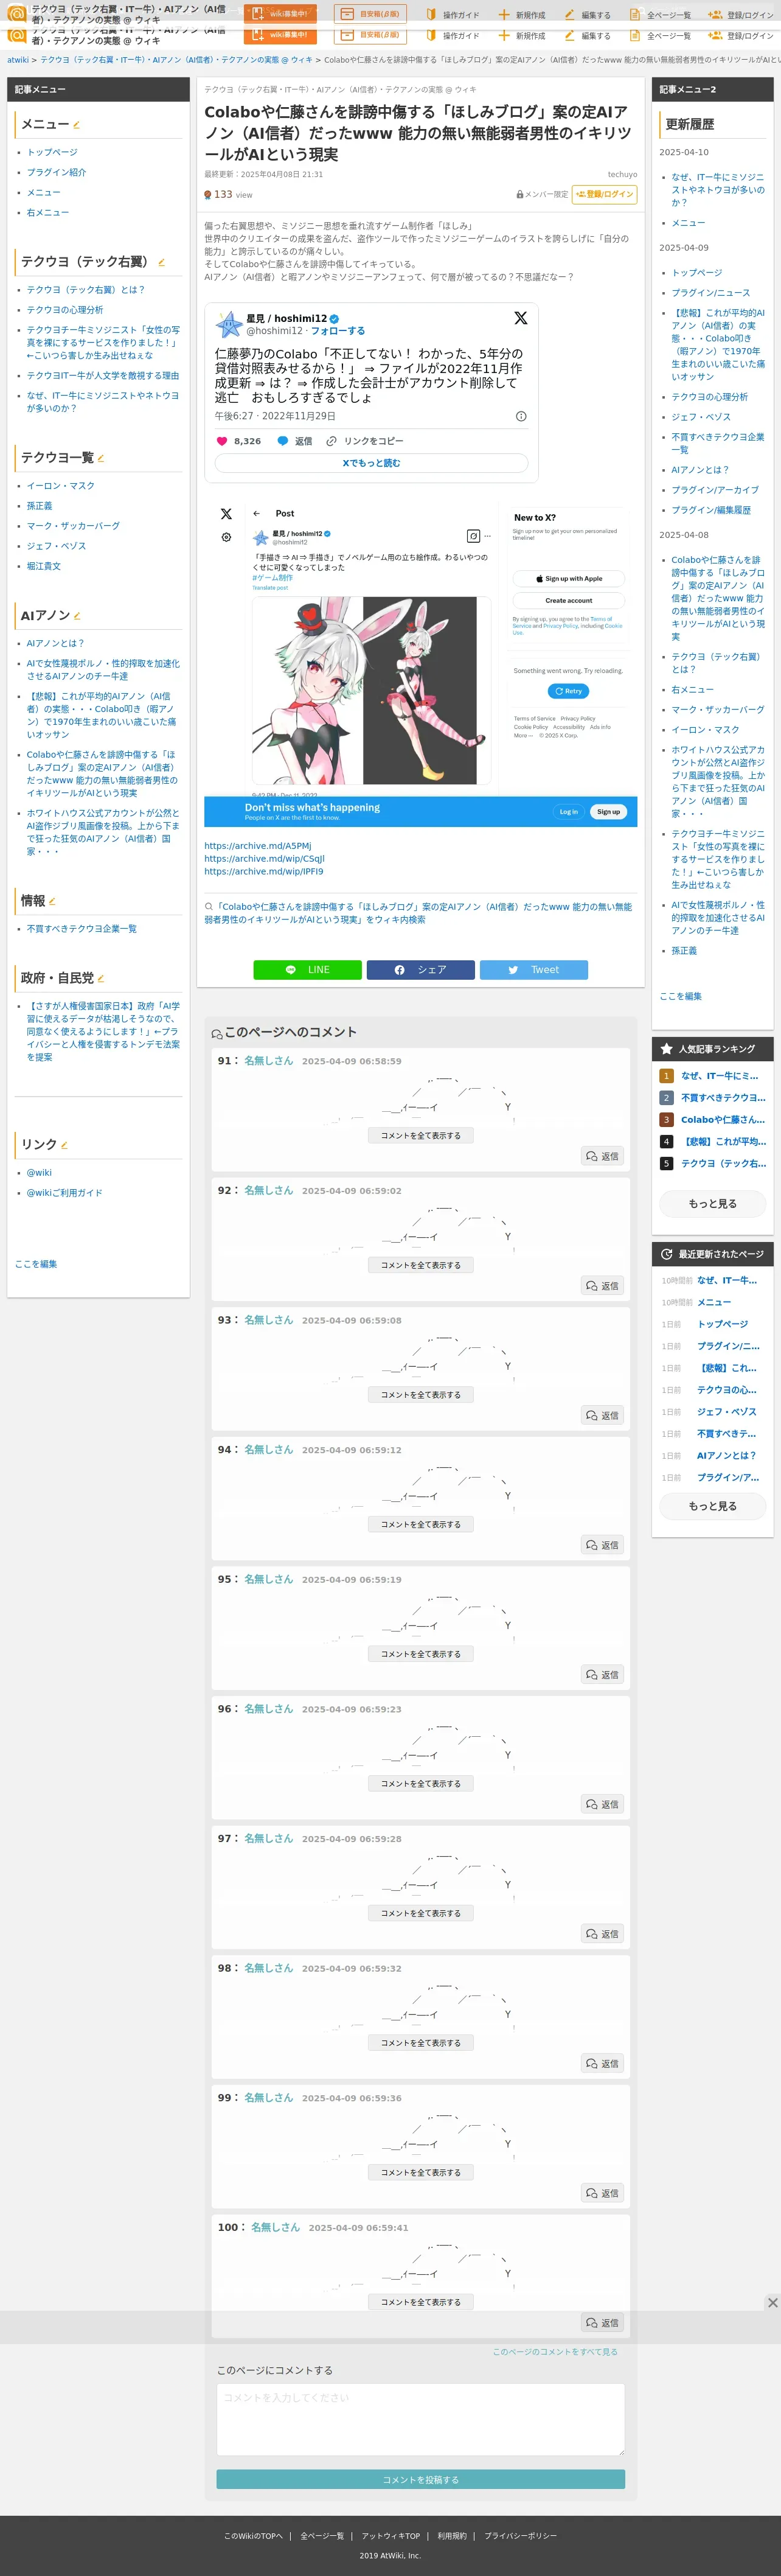
Task: Click the Tweet share button
Action: (x=534, y=970)
